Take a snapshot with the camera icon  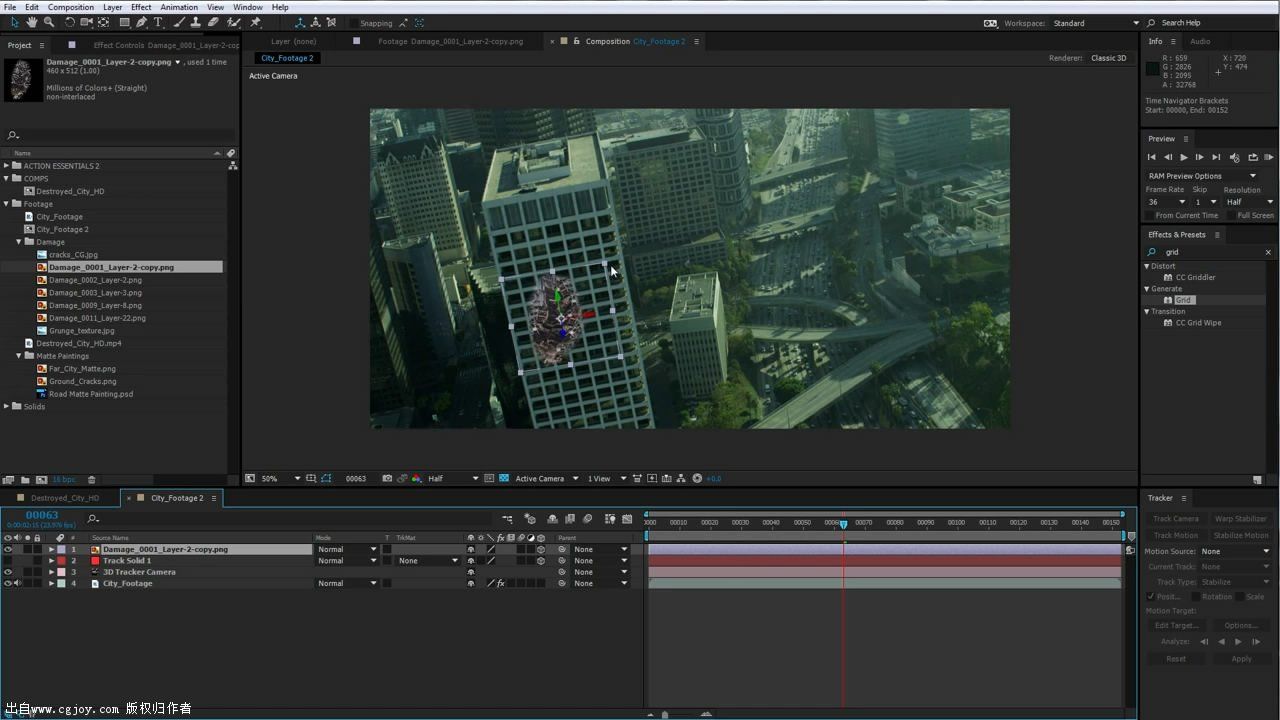387,479
